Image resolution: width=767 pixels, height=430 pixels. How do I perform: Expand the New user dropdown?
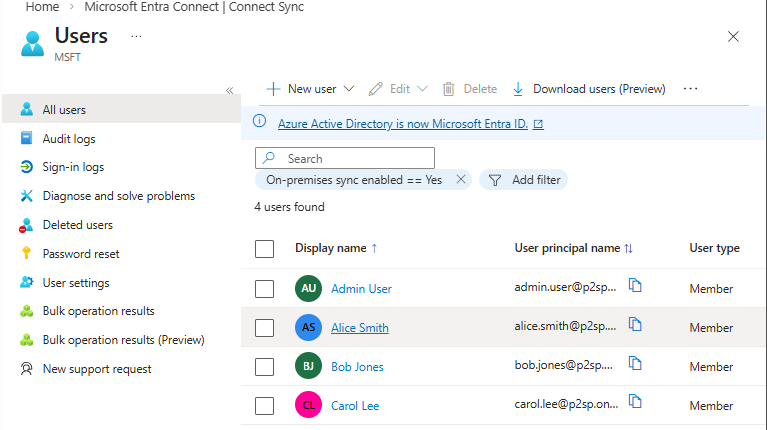pos(349,89)
